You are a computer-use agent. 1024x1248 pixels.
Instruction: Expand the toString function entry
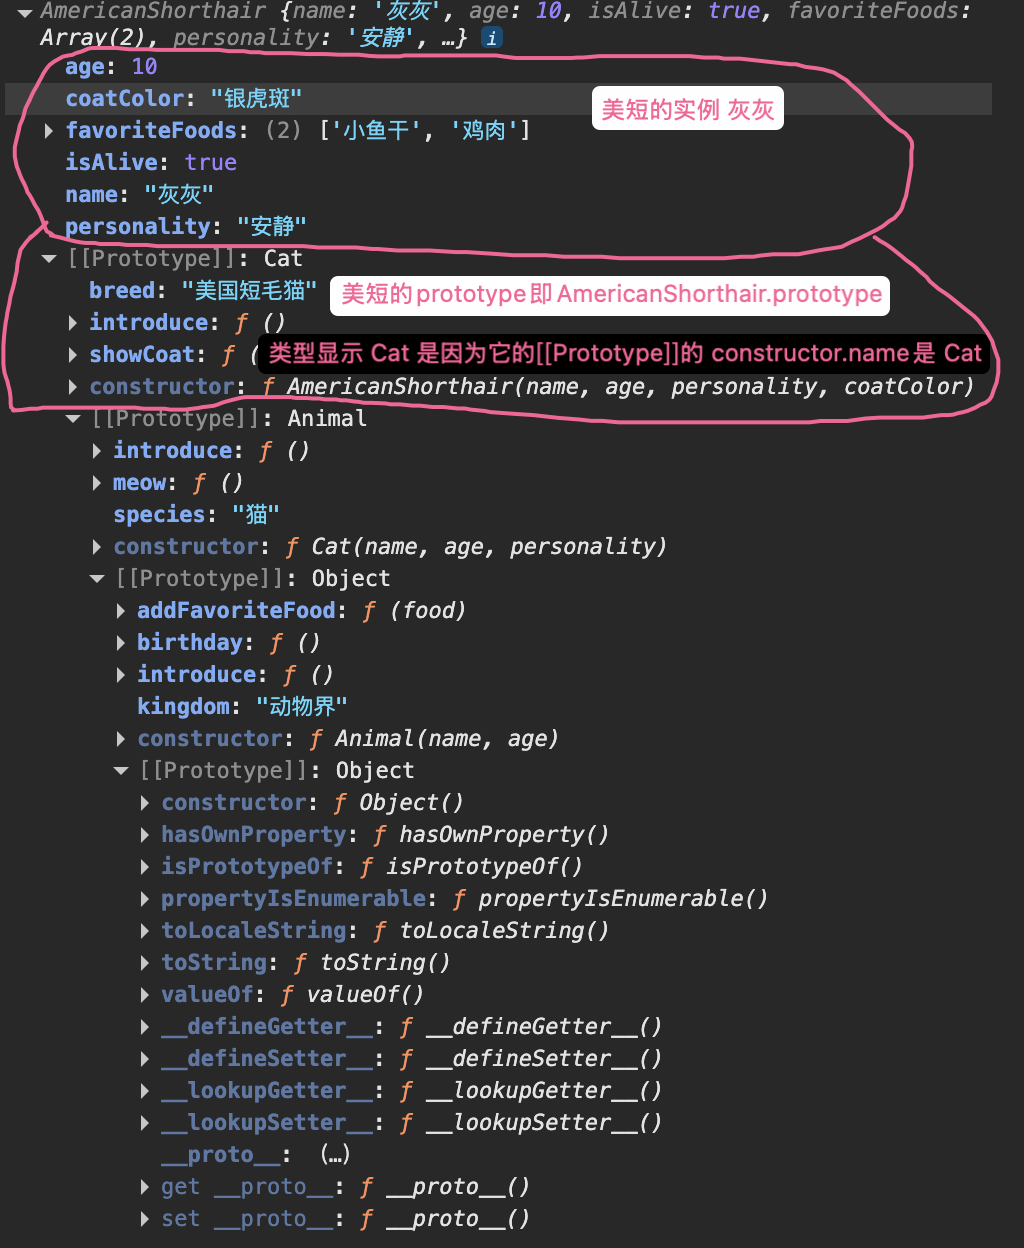pos(145,963)
